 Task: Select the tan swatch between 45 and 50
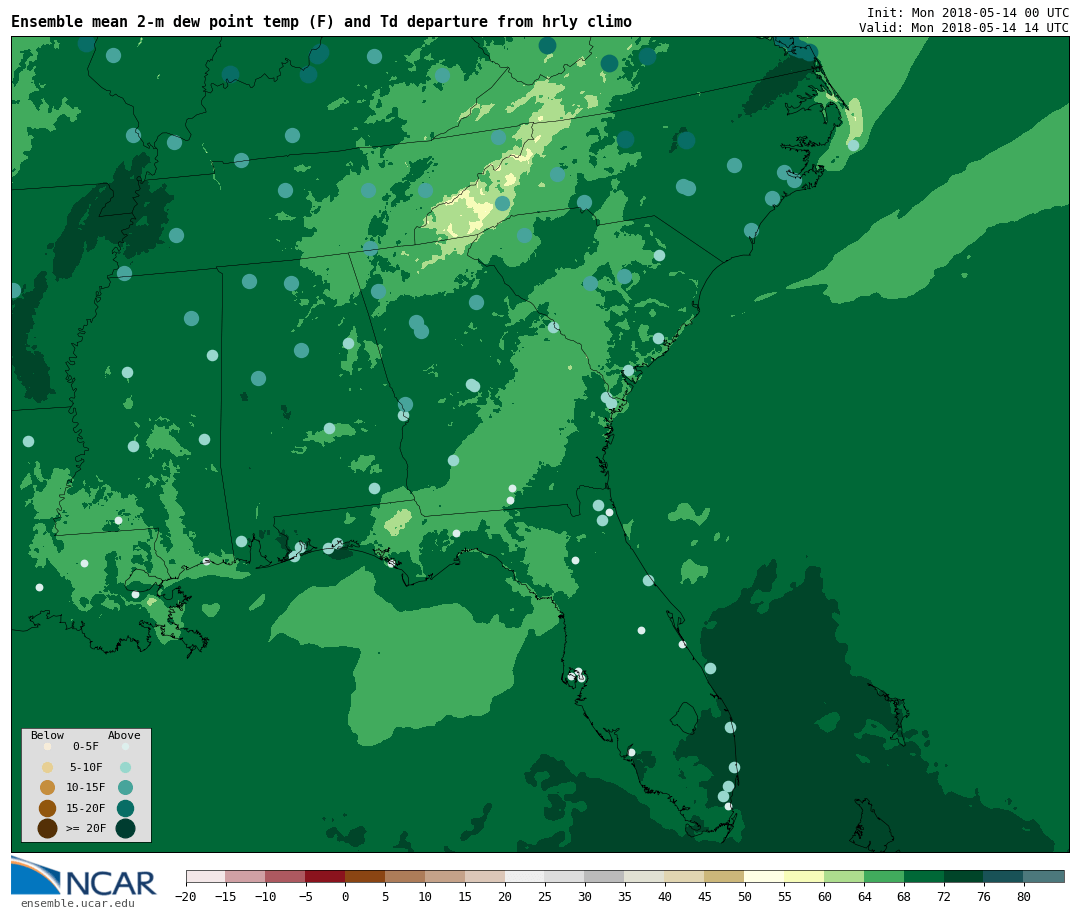(725, 876)
